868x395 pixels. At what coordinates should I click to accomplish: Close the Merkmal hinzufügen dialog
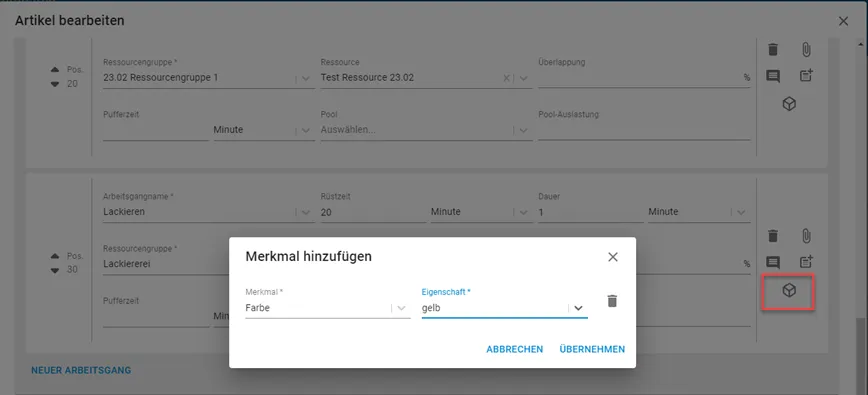point(612,257)
